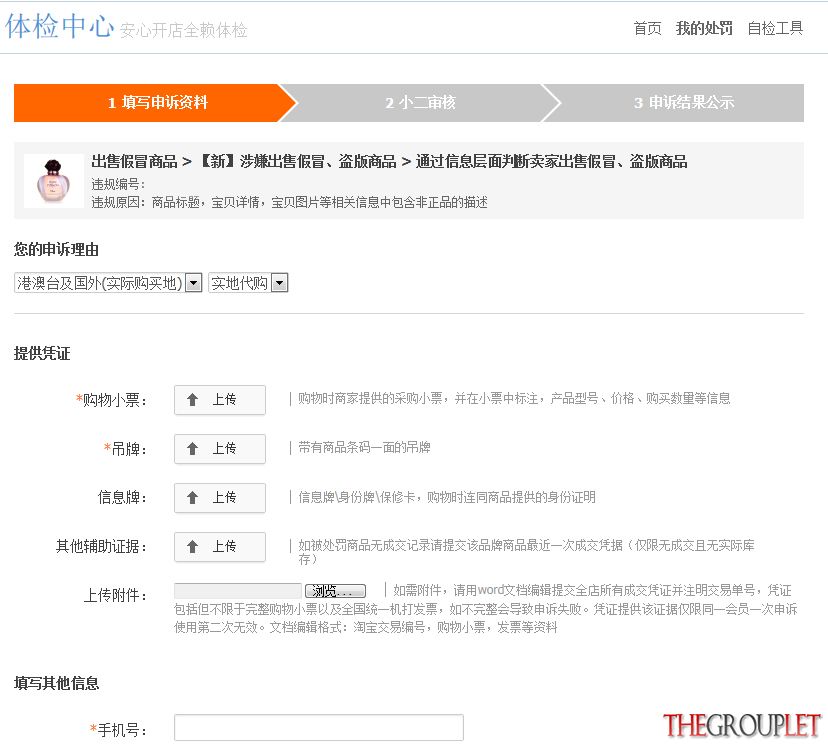Image resolution: width=828 pixels, height=744 pixels.
Task: Click the 带有商品条码一面的吊牌 hint text
Action: click(x=364, y=448)
